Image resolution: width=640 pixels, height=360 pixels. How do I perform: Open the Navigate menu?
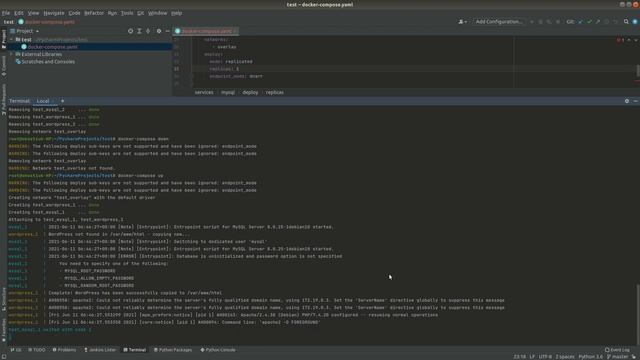54,13
